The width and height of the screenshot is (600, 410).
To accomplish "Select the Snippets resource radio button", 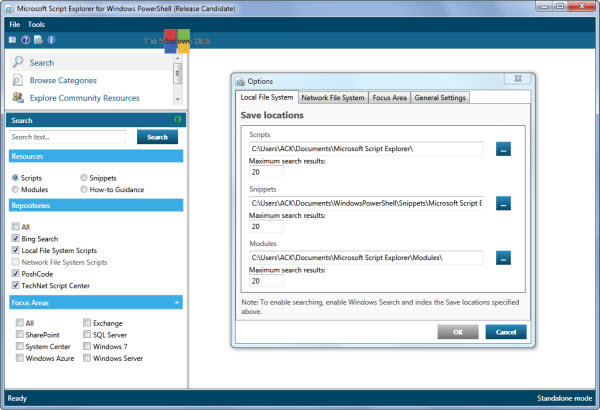I will click(84, 178).
